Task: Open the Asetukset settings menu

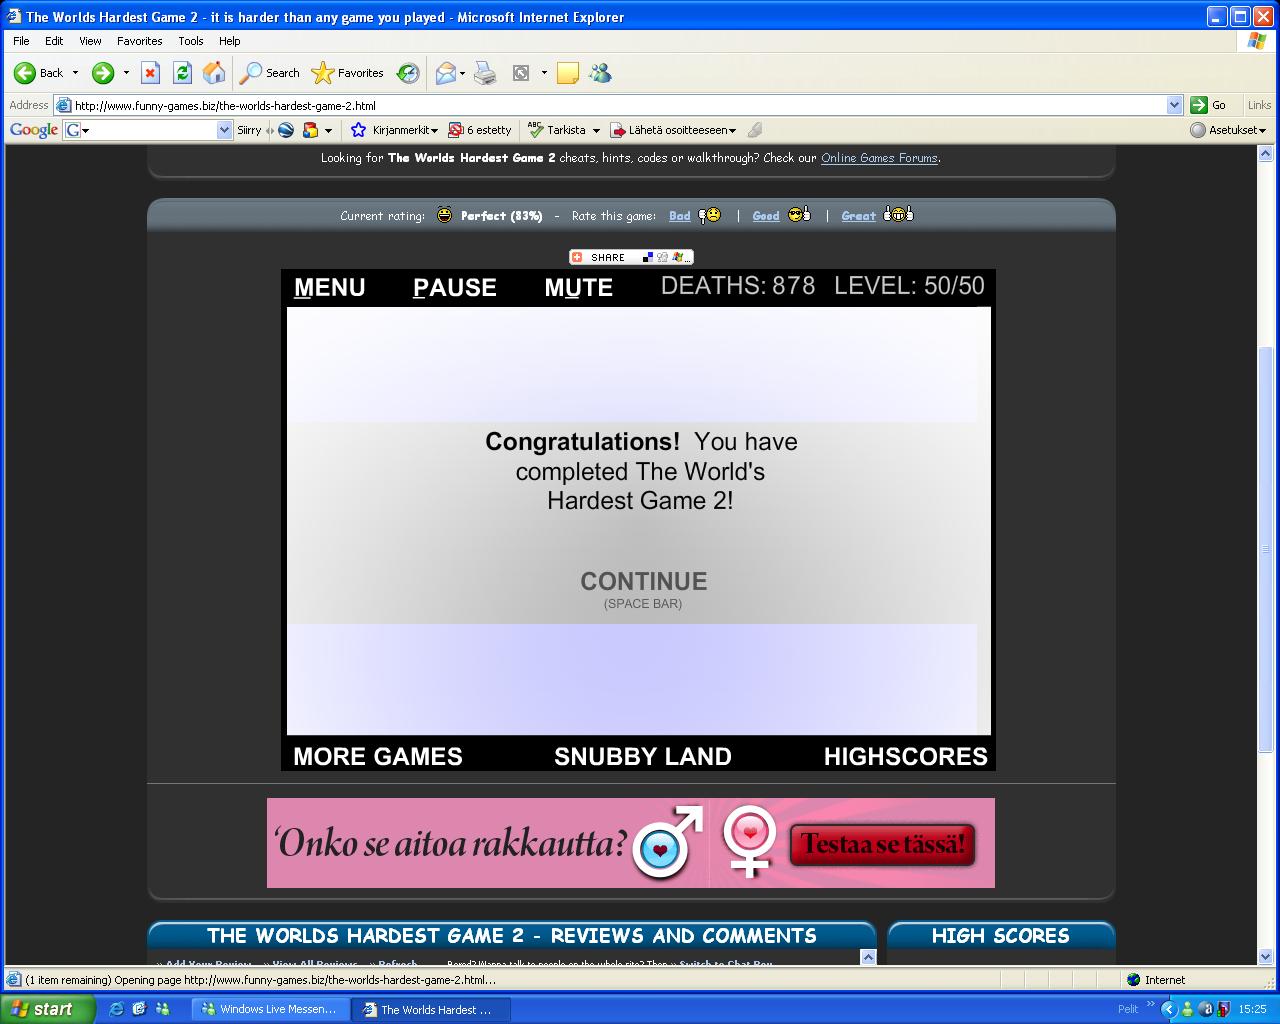Action: tap(1228, 130)
